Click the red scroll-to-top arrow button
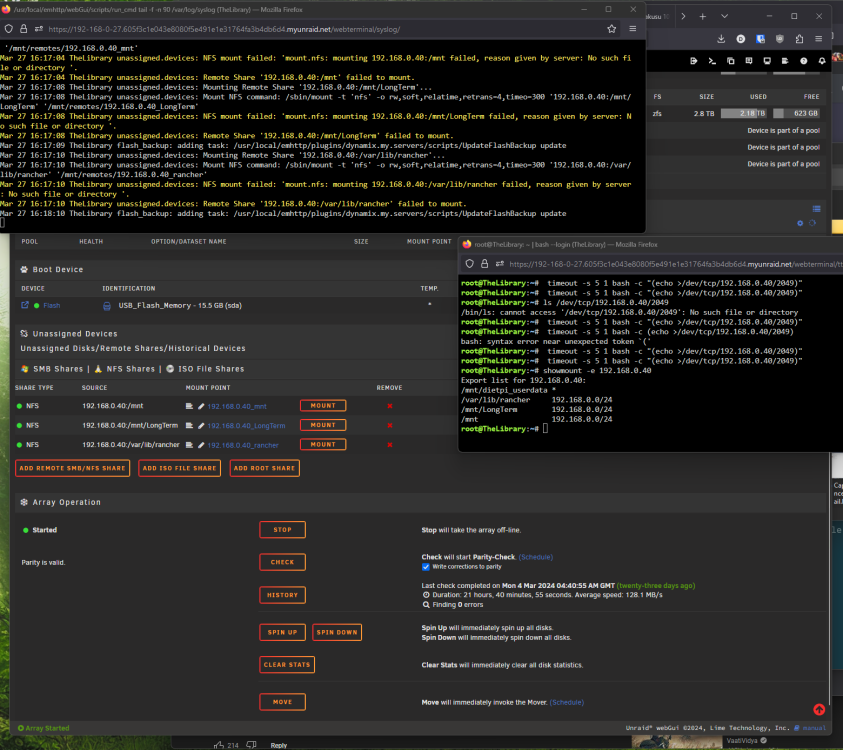The height and width of the screenshot is (750, 843). [x=819, y=710]
